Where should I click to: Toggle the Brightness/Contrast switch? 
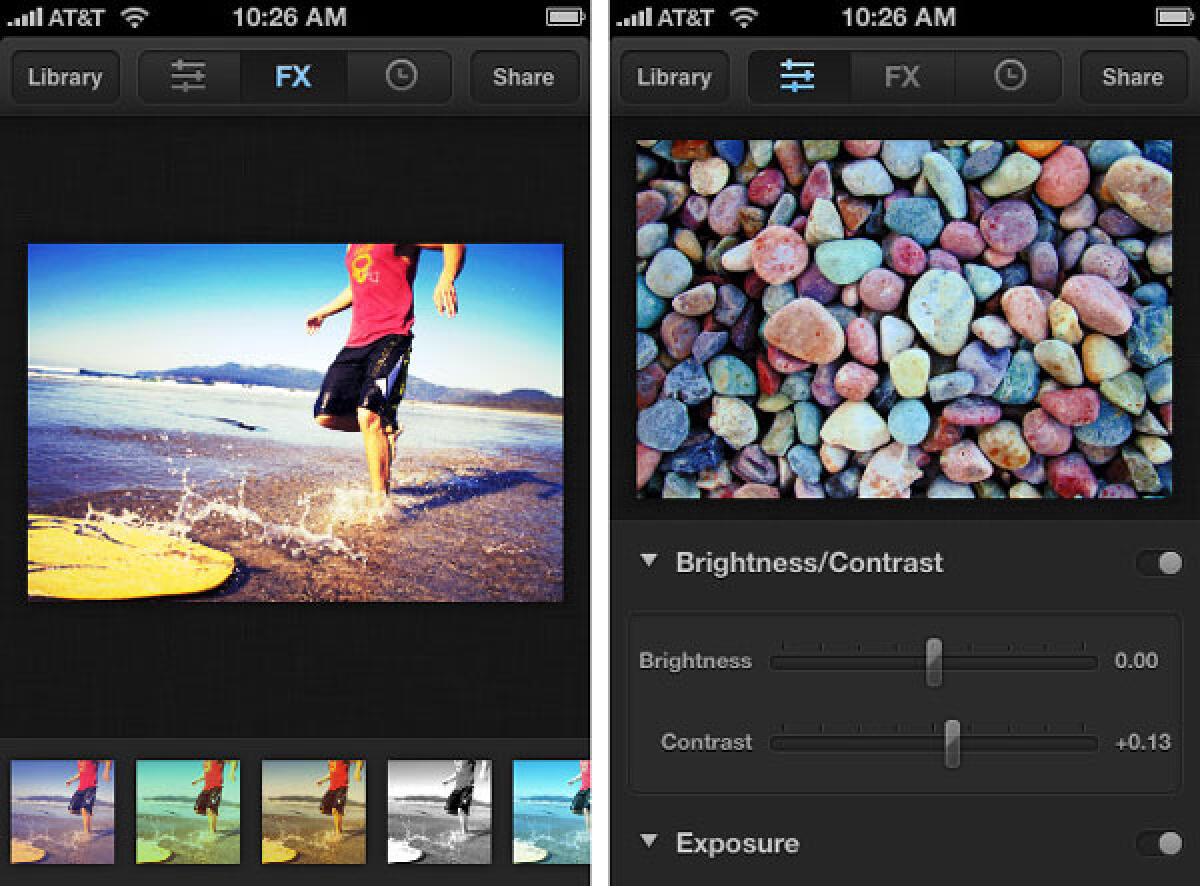(x=1159, y=563)
